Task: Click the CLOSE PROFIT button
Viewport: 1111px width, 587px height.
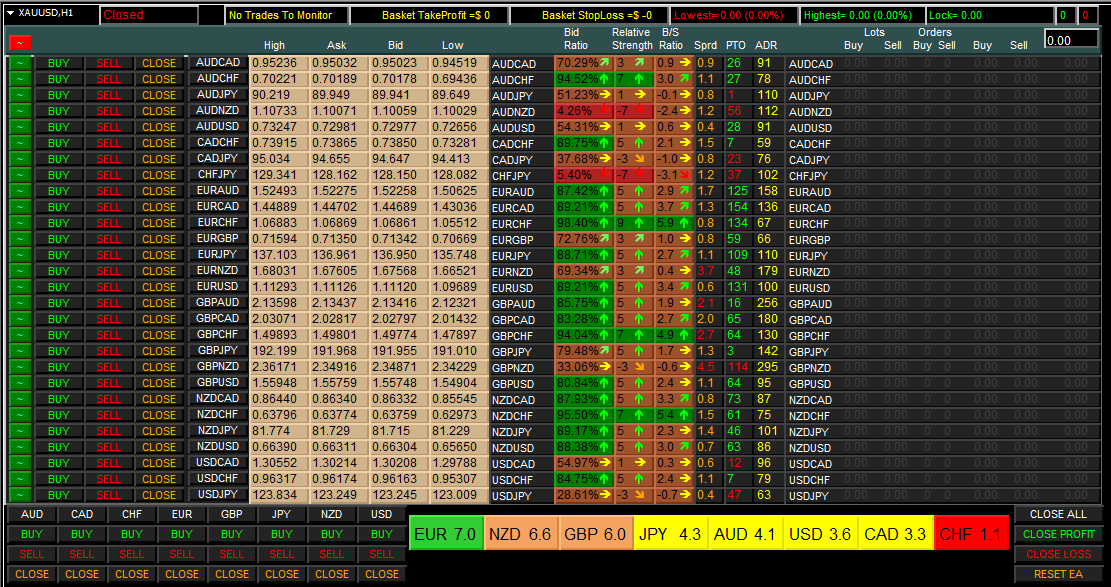Action: tap(1058, 534)
